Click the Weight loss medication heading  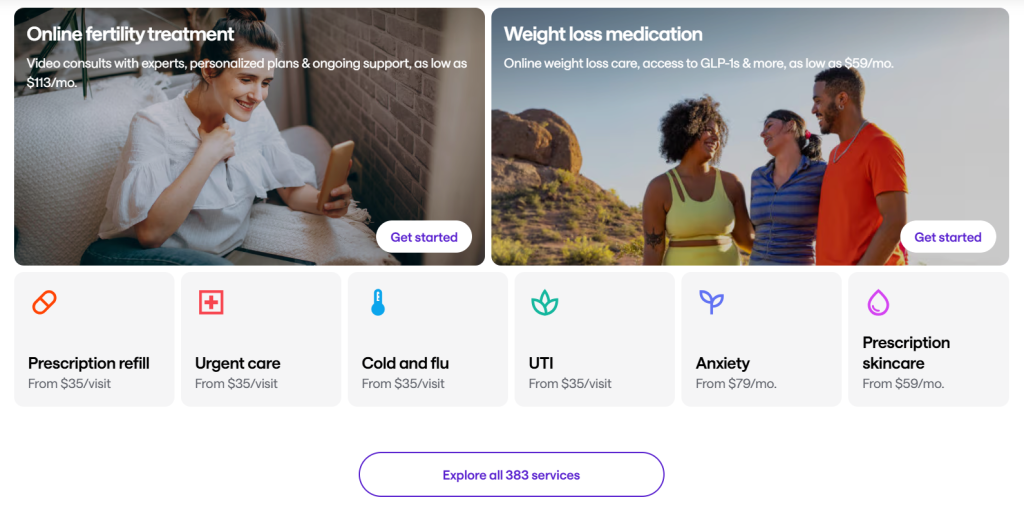pos(603,34)
